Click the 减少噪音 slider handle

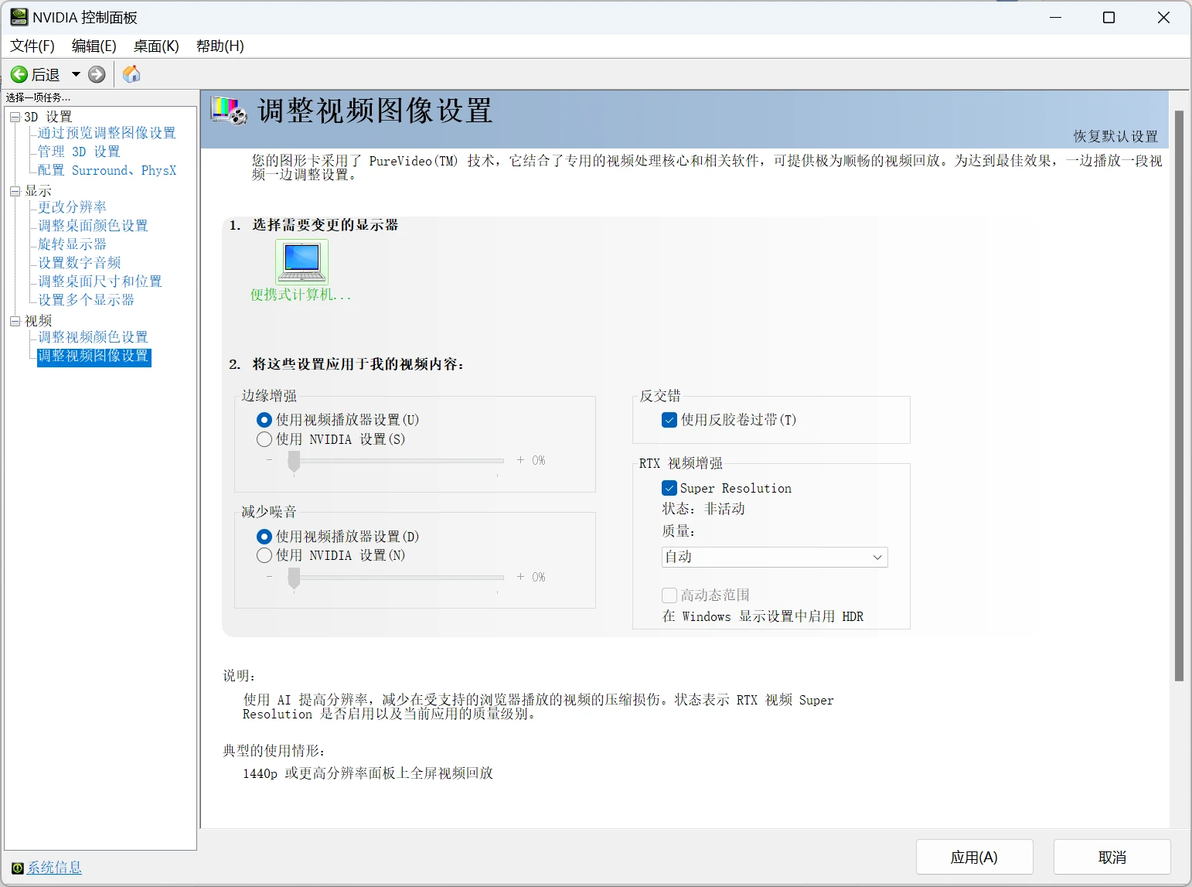pyautogui.click(x=293, y=578)
